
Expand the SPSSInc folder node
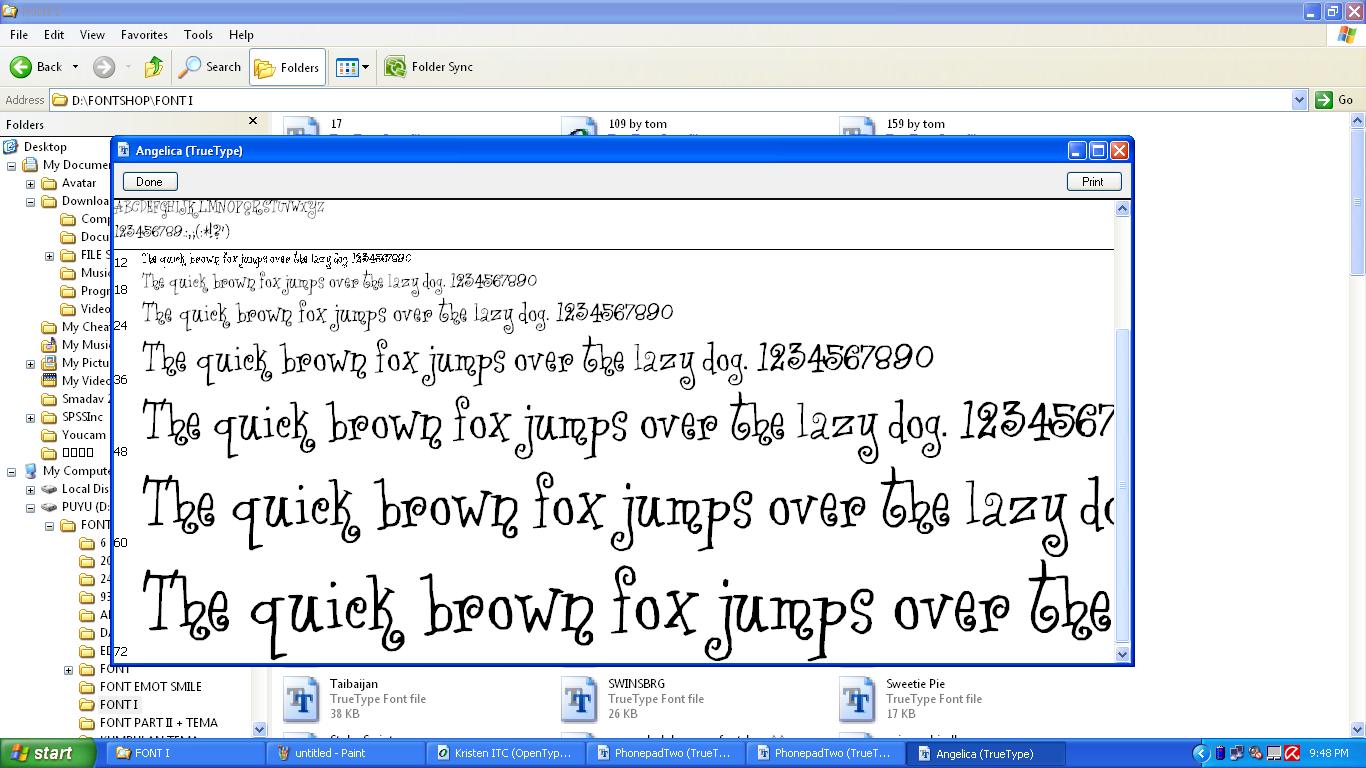pos(30,417)
